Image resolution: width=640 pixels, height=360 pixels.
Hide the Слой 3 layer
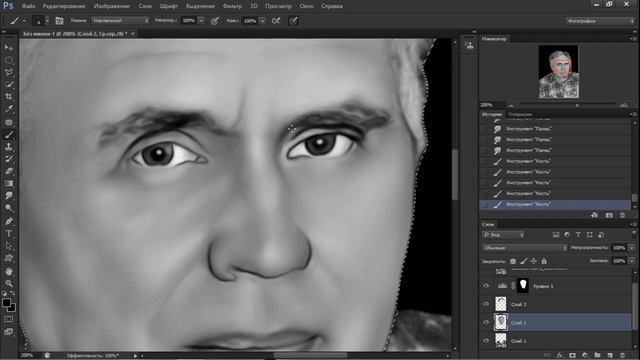pos(486,304)
